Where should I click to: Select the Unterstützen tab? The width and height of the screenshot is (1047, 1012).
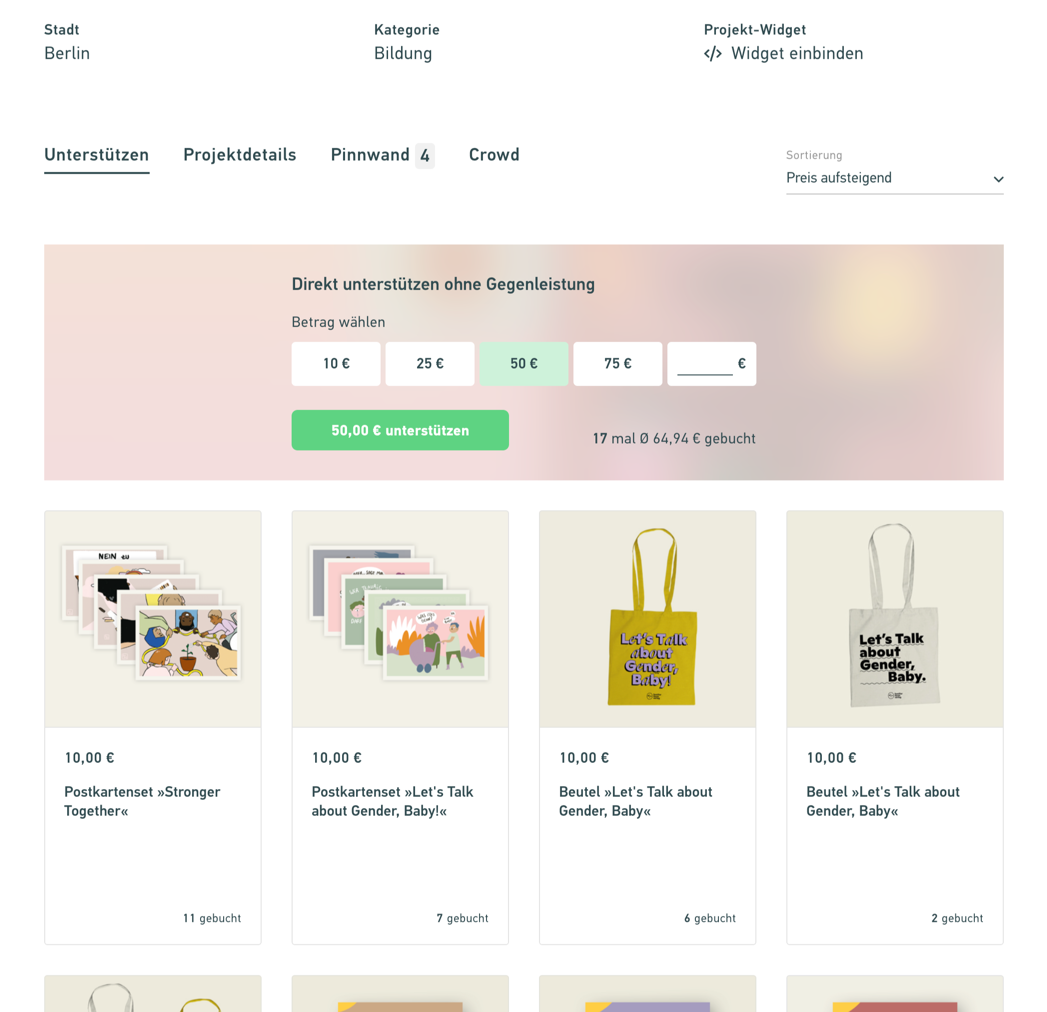pos(97,155)
